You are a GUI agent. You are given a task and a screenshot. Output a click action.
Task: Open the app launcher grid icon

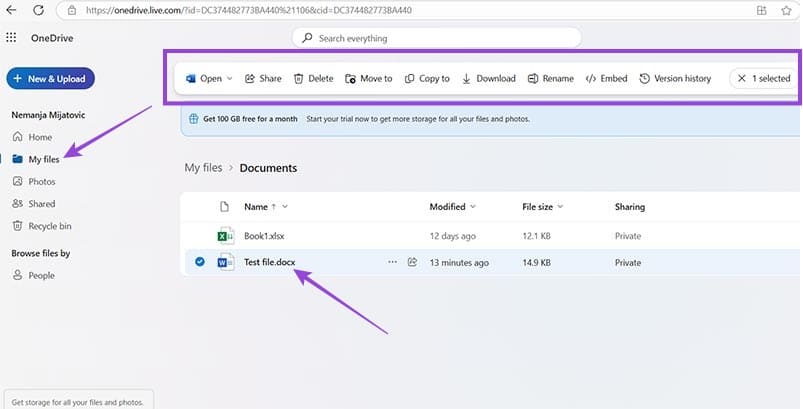point(11,38)
